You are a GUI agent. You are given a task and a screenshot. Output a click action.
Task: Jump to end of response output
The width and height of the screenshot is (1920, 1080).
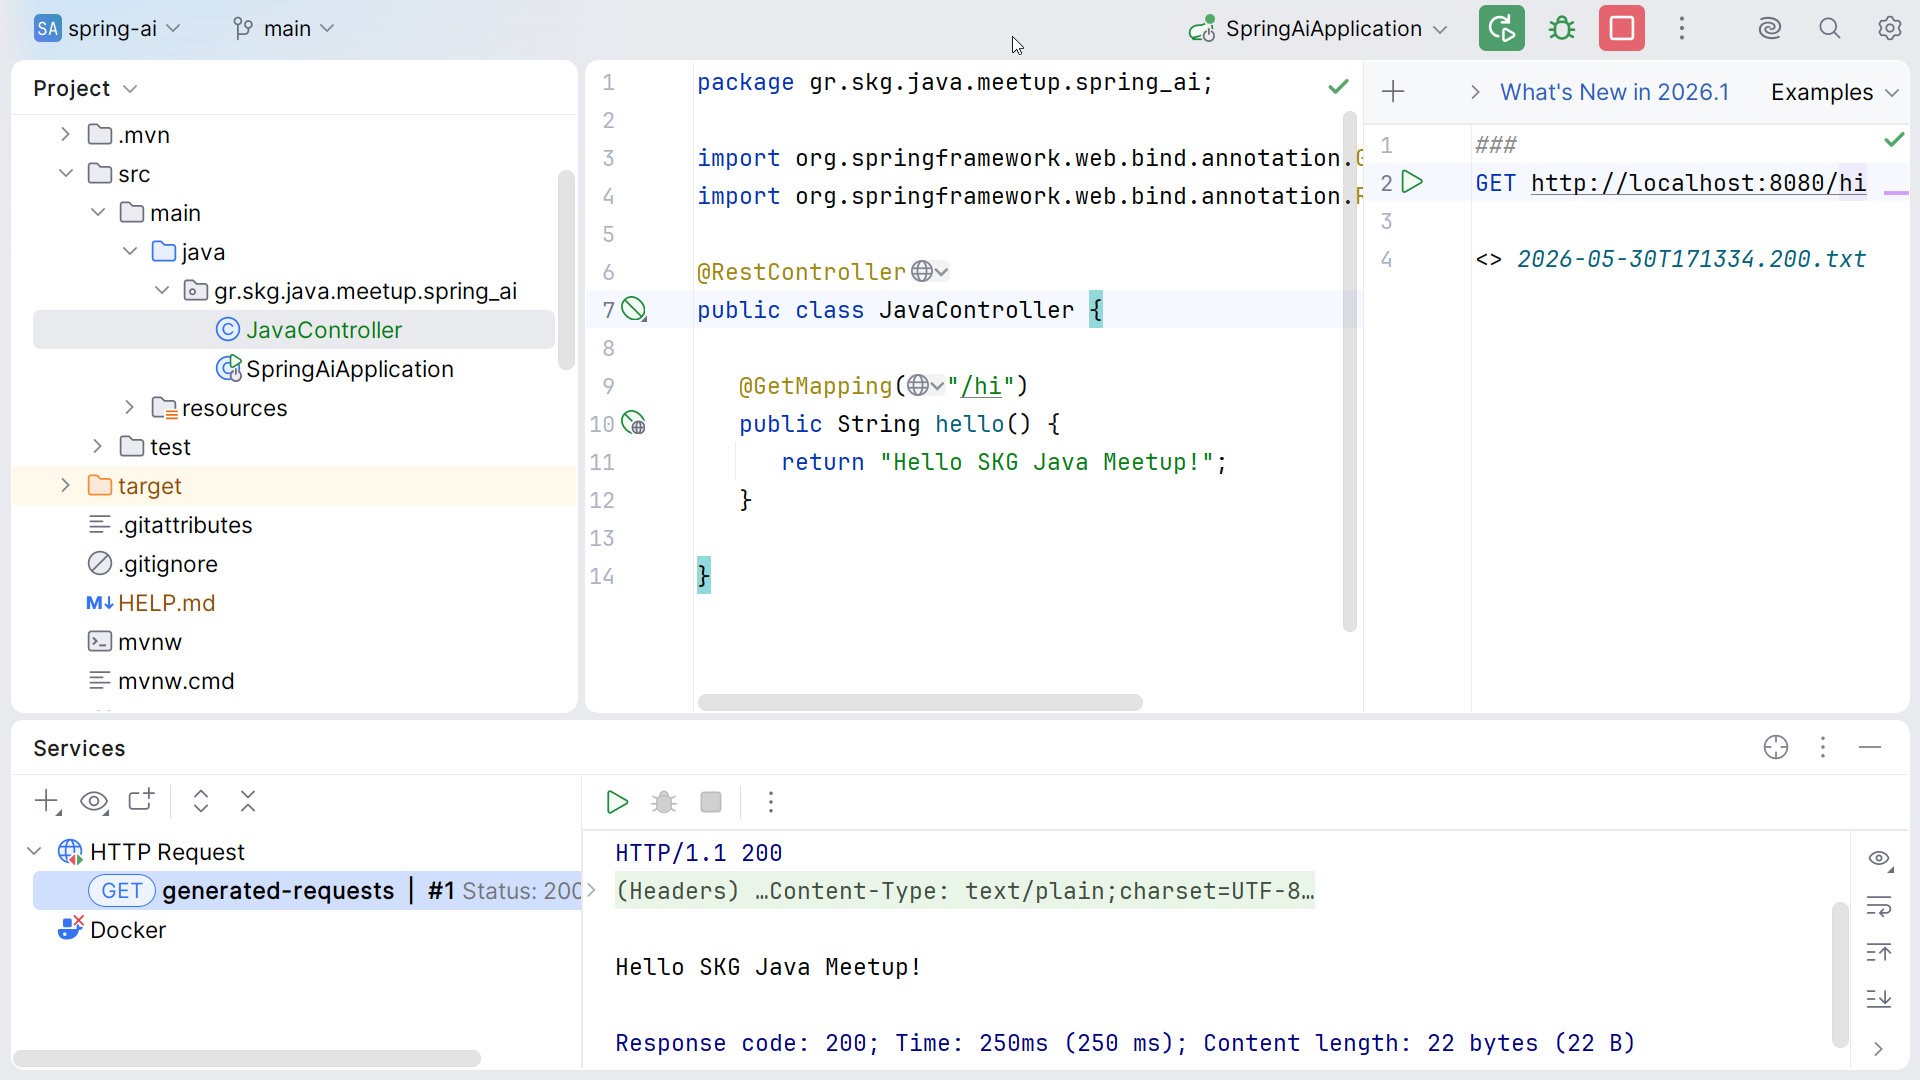pos(1879,998)
